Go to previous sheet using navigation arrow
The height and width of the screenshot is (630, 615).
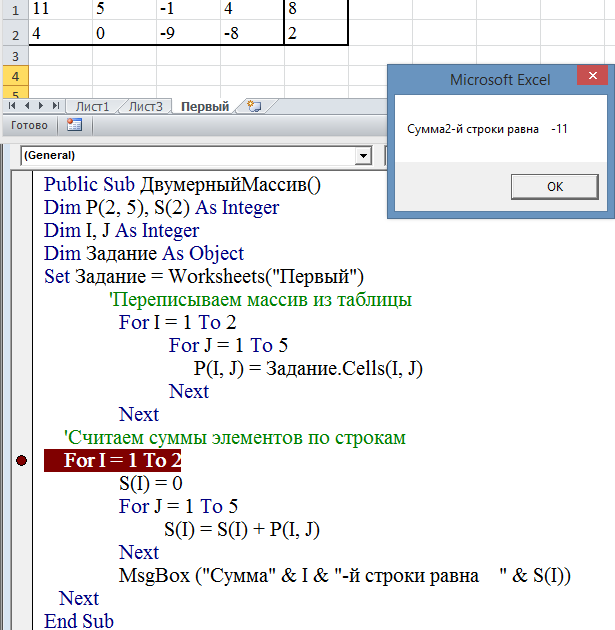27,106
